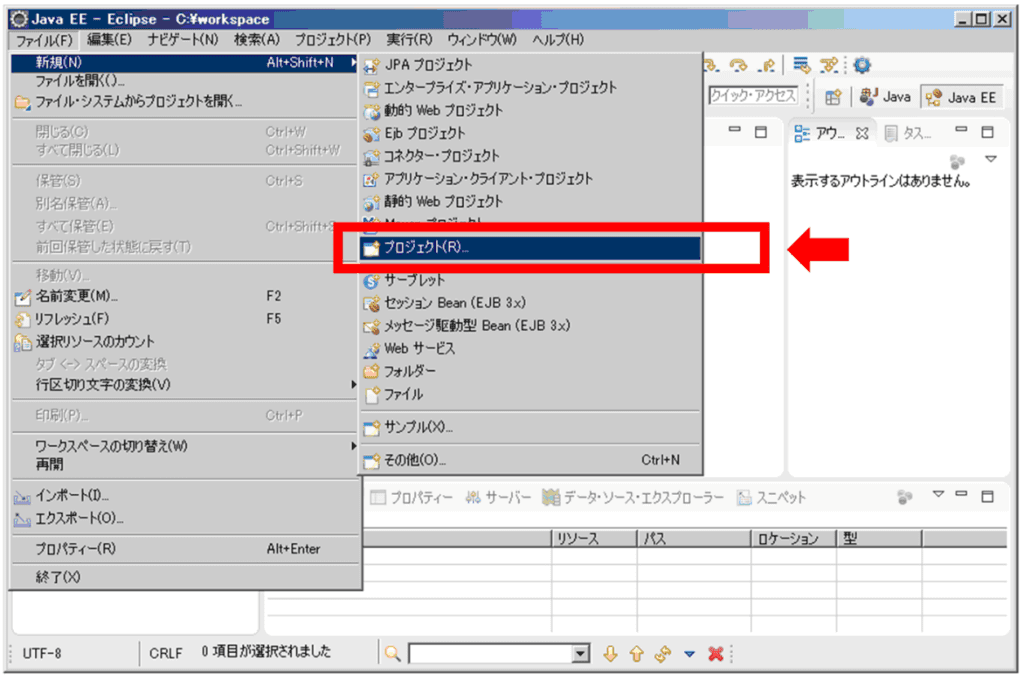Create a new サーブレット
This screenshot has width=1024, height=680.
click(x=530, y=280)
